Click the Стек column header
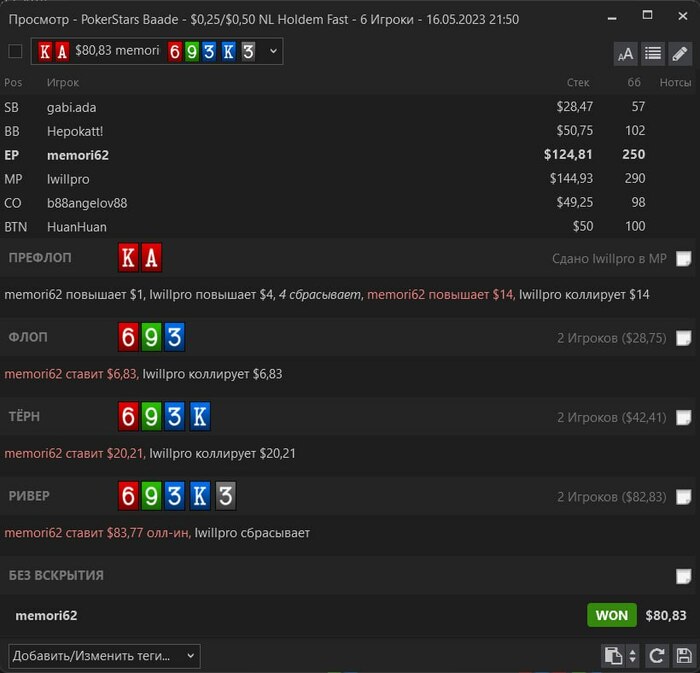Screen dimensions: 700x673 (578, 83)
